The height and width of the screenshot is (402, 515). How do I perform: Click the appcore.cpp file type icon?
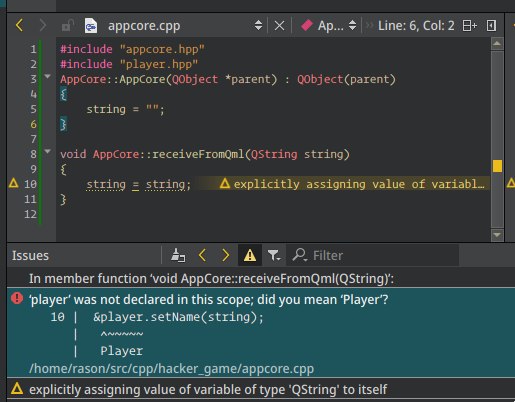91,26
